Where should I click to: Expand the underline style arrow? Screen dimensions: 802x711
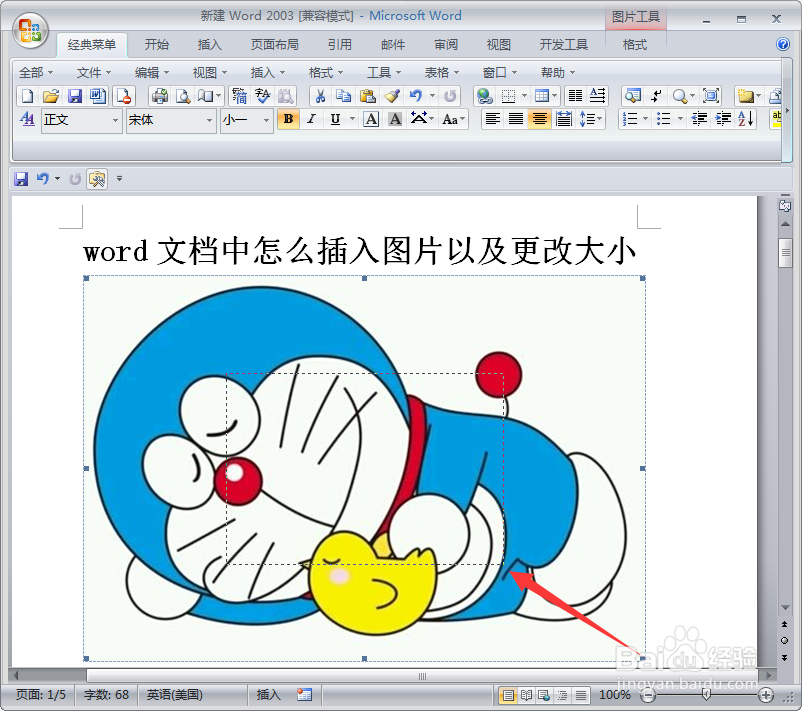pyautogui.click(x=352, y=120)
